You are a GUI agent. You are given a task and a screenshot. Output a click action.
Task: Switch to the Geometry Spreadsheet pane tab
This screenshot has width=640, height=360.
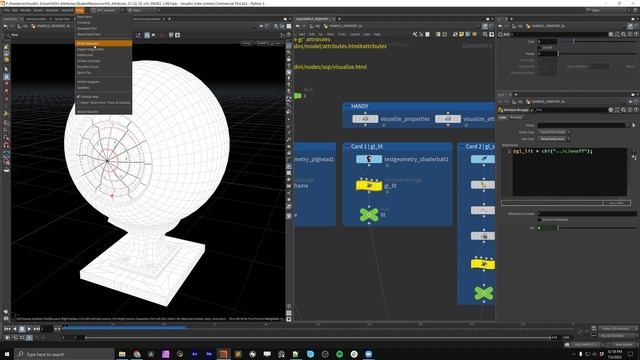[x=147, y=19]
